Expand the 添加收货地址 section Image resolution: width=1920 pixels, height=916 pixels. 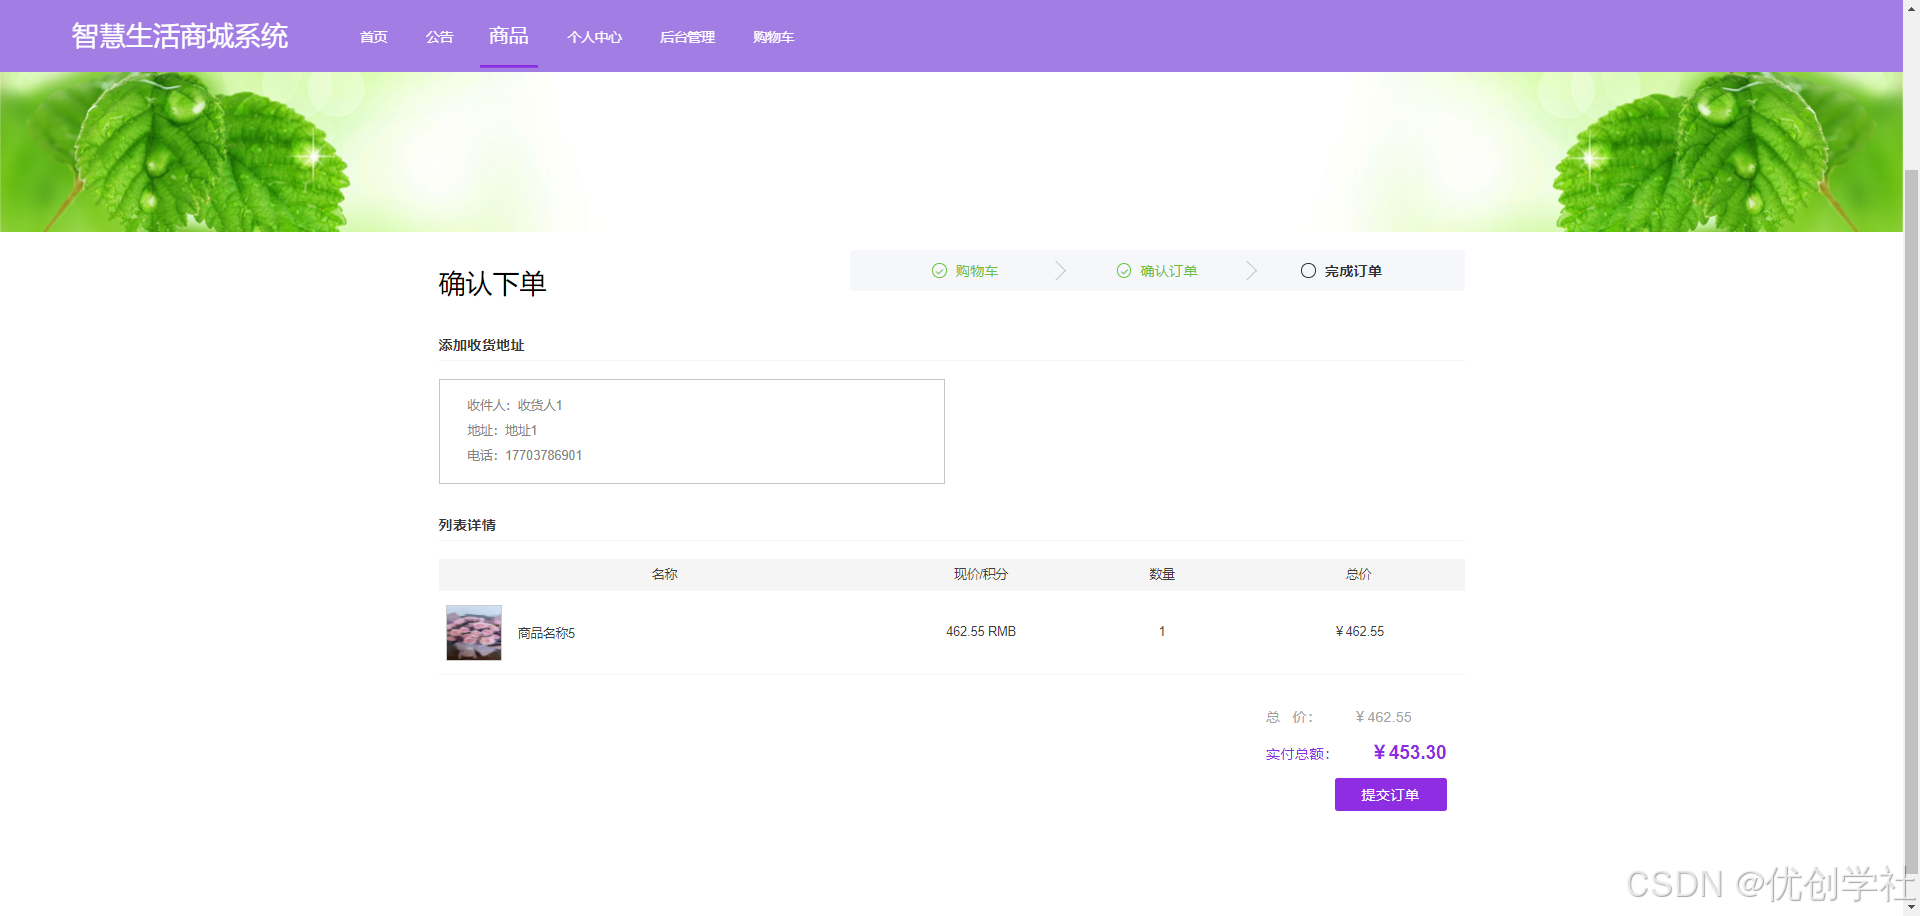pos(481,344)
